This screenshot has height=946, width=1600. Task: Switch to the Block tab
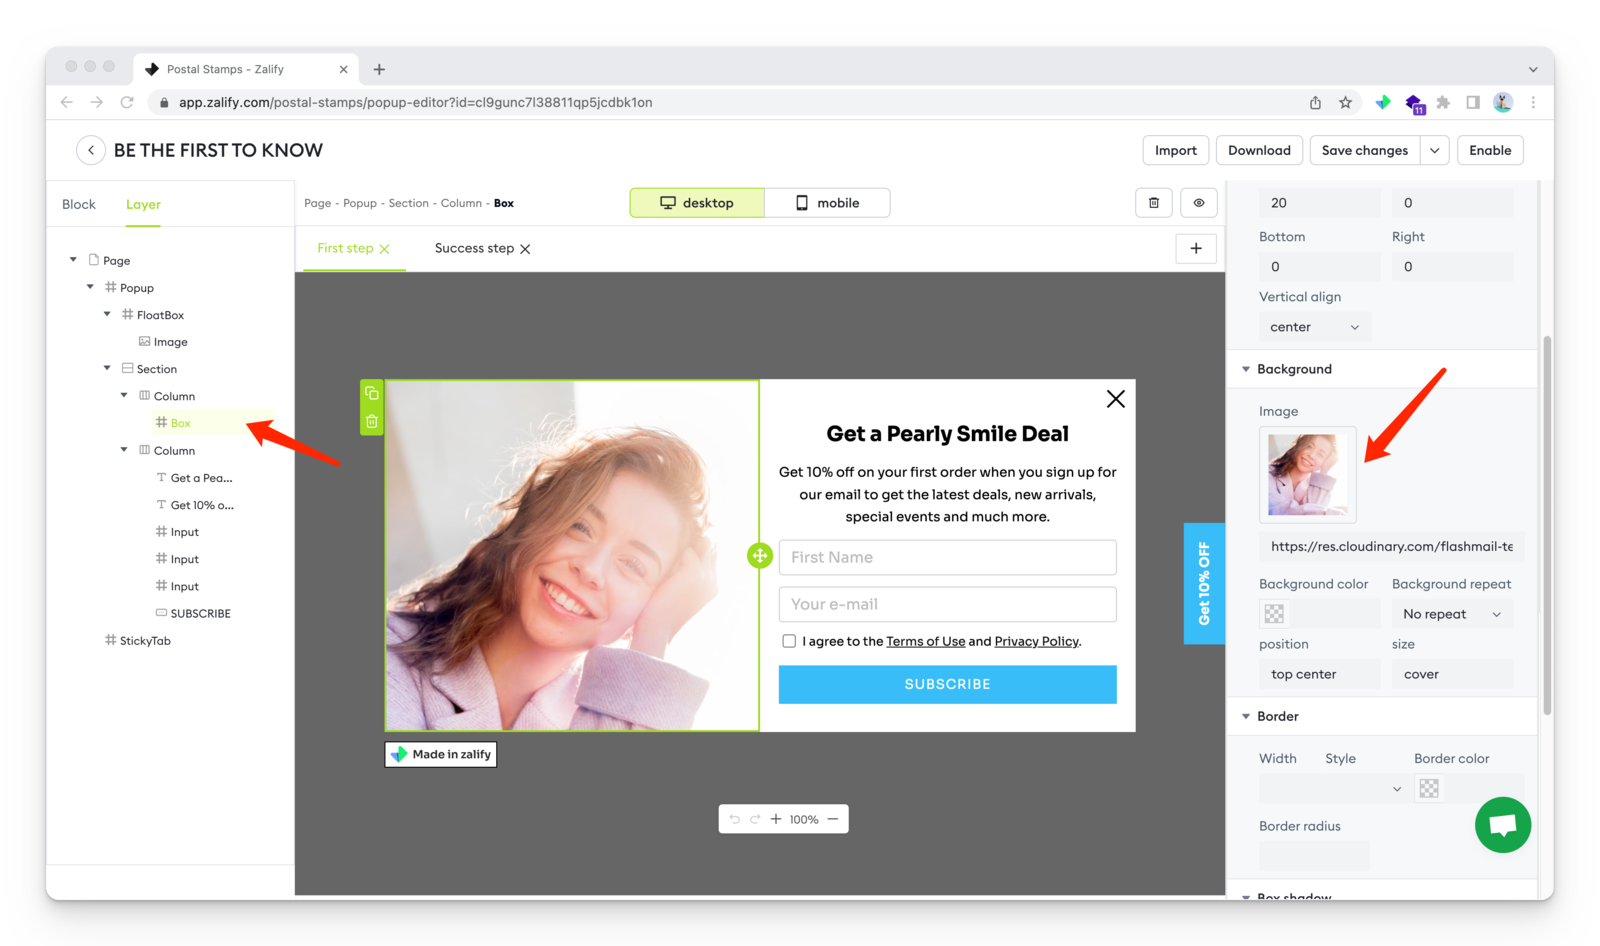(79, 204)
